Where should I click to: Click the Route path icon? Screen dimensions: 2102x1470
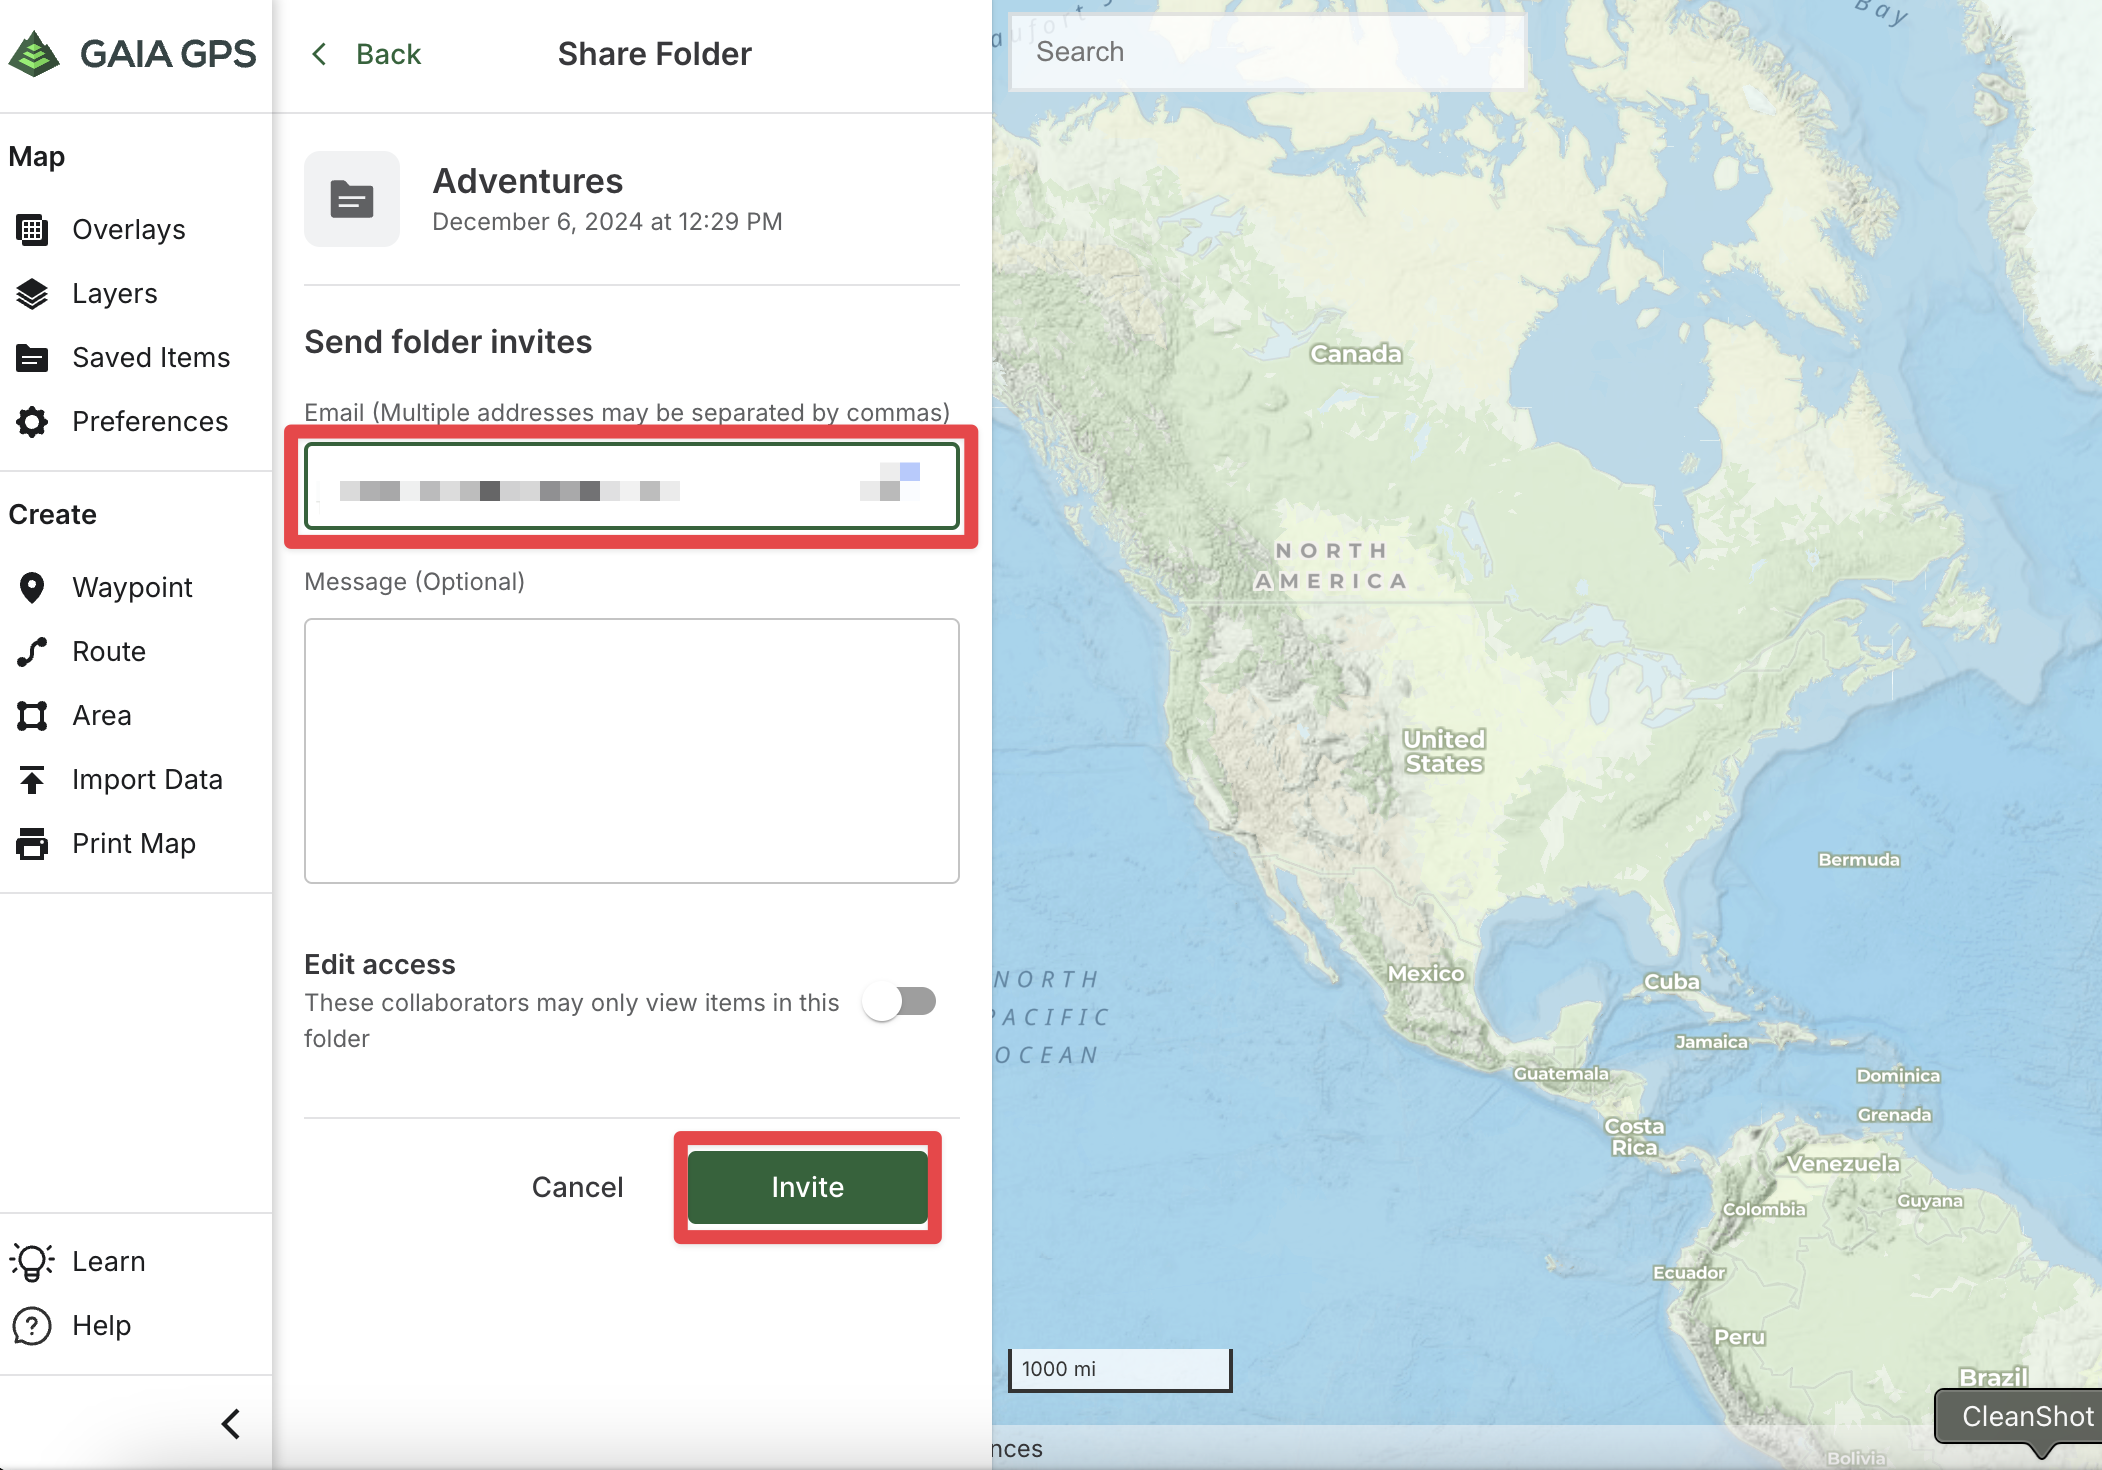point(32,652)
